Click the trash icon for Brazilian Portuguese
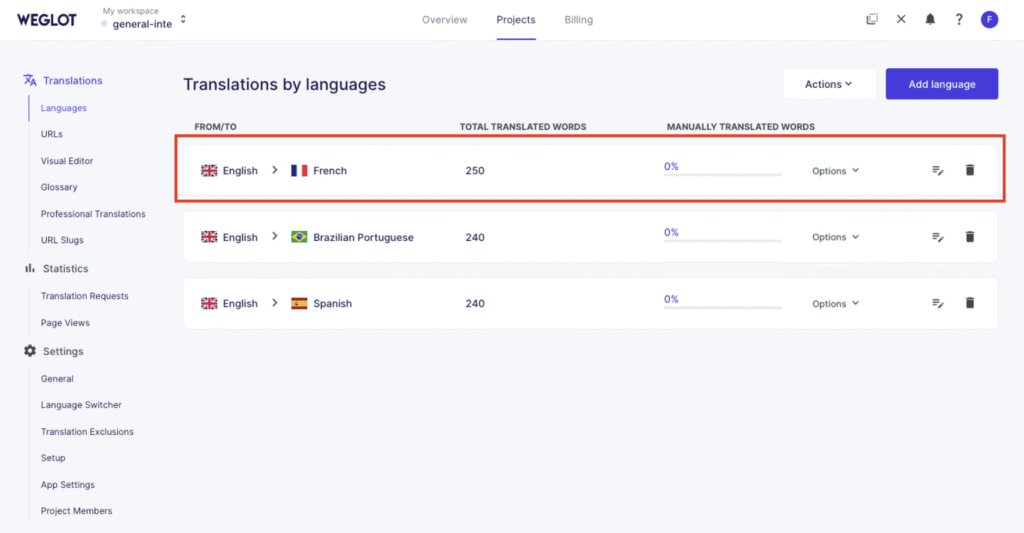The image size is (1024, 533). [969, 237]
